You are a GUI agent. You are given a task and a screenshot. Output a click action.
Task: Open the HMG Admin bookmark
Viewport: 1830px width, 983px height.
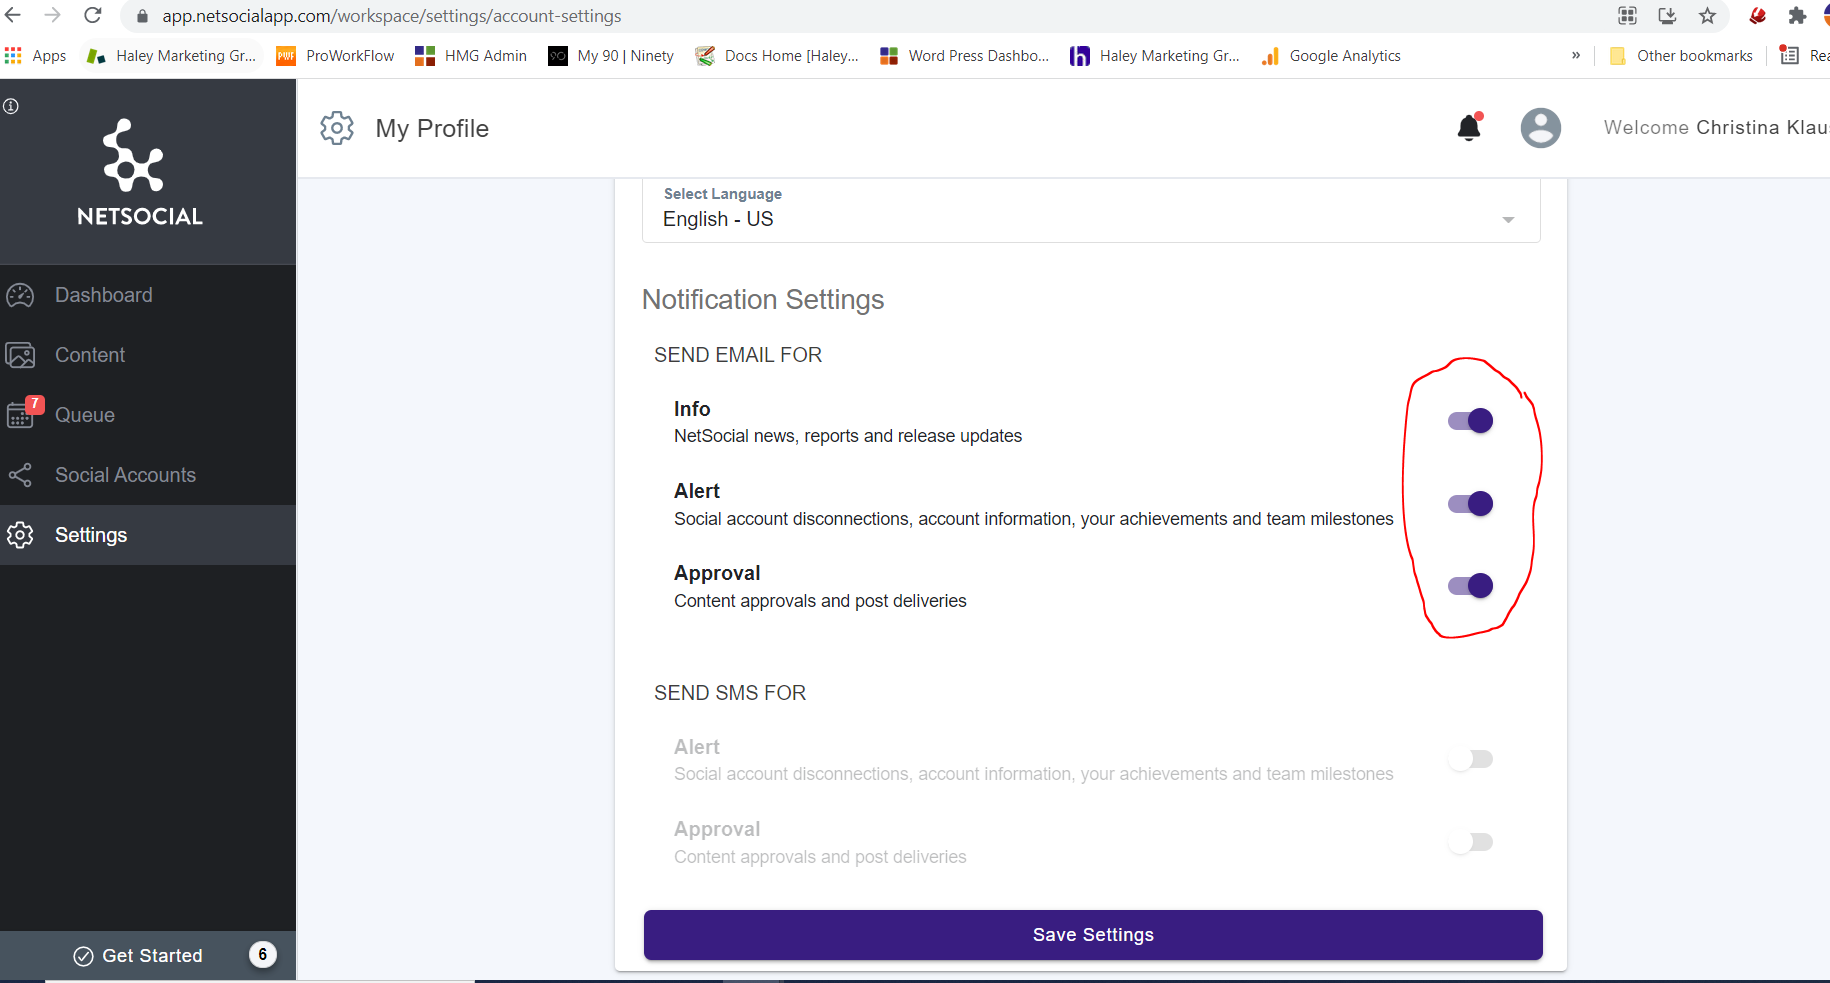pyautogui.click(x=471, y=56)
